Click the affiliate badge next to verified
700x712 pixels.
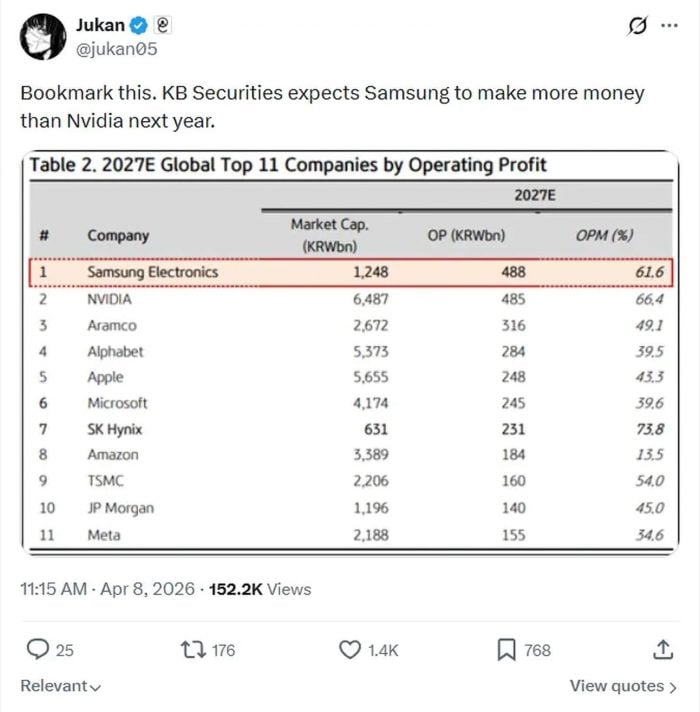click(161, 24)
